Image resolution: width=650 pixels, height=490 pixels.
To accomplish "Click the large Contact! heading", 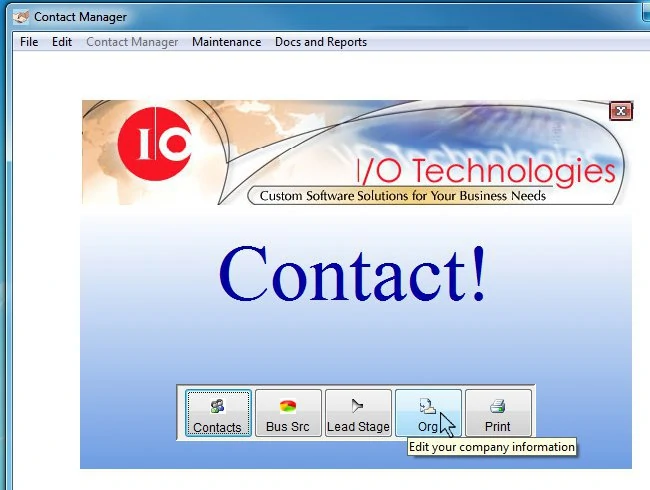I will click(x=352, y=273).
